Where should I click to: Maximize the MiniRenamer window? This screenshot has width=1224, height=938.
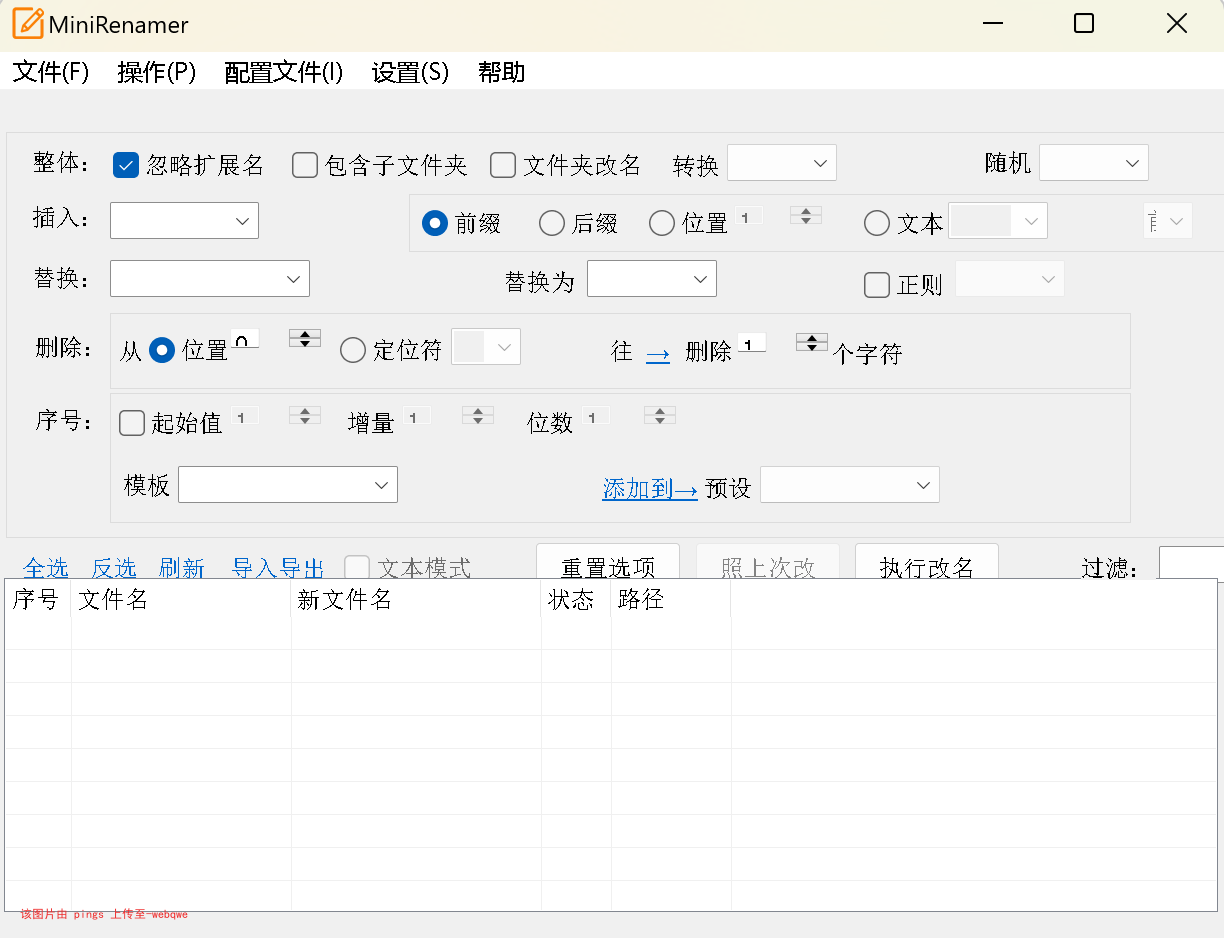pos(1084,24)
